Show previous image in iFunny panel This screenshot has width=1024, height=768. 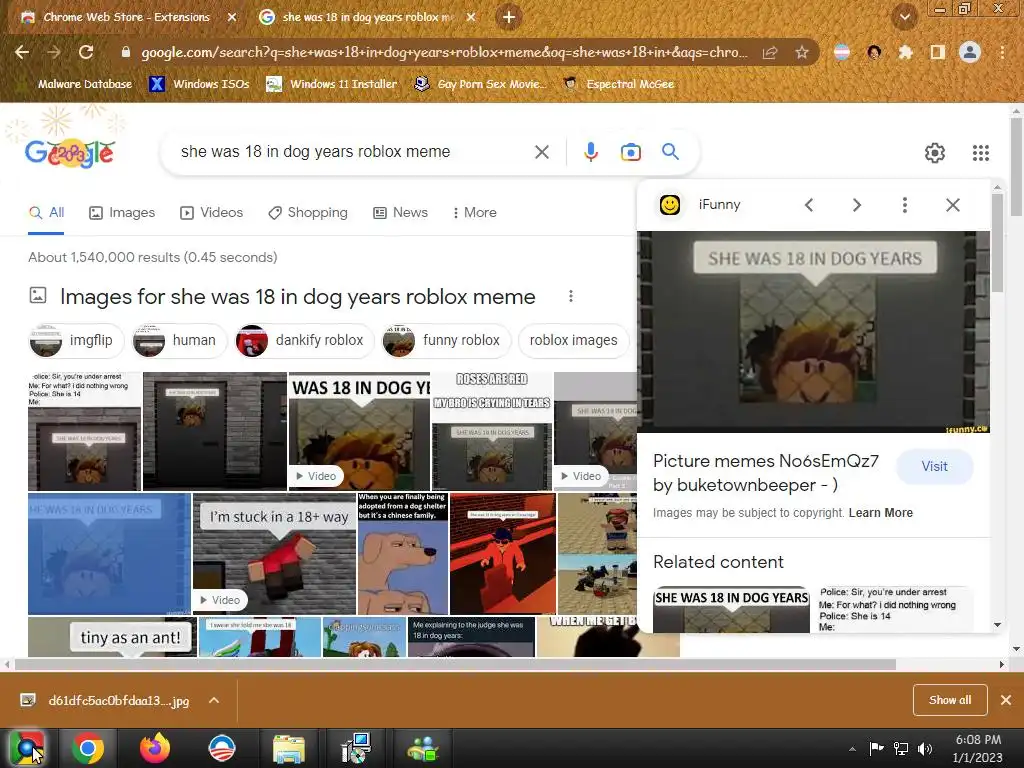coord(808,205)
